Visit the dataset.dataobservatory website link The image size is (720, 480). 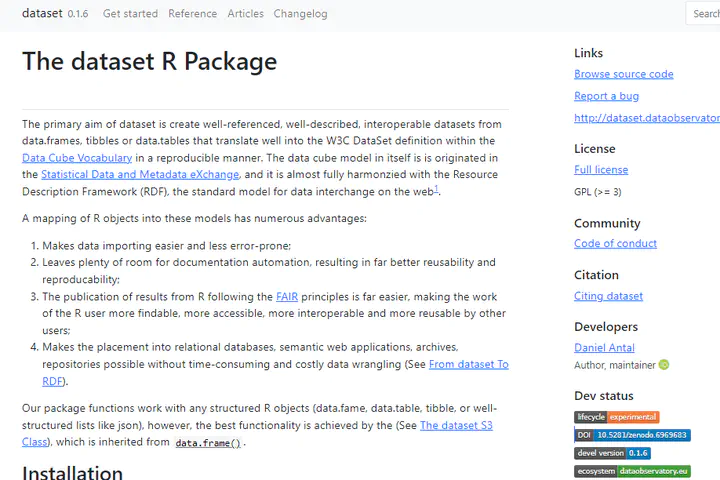point(646,118)
